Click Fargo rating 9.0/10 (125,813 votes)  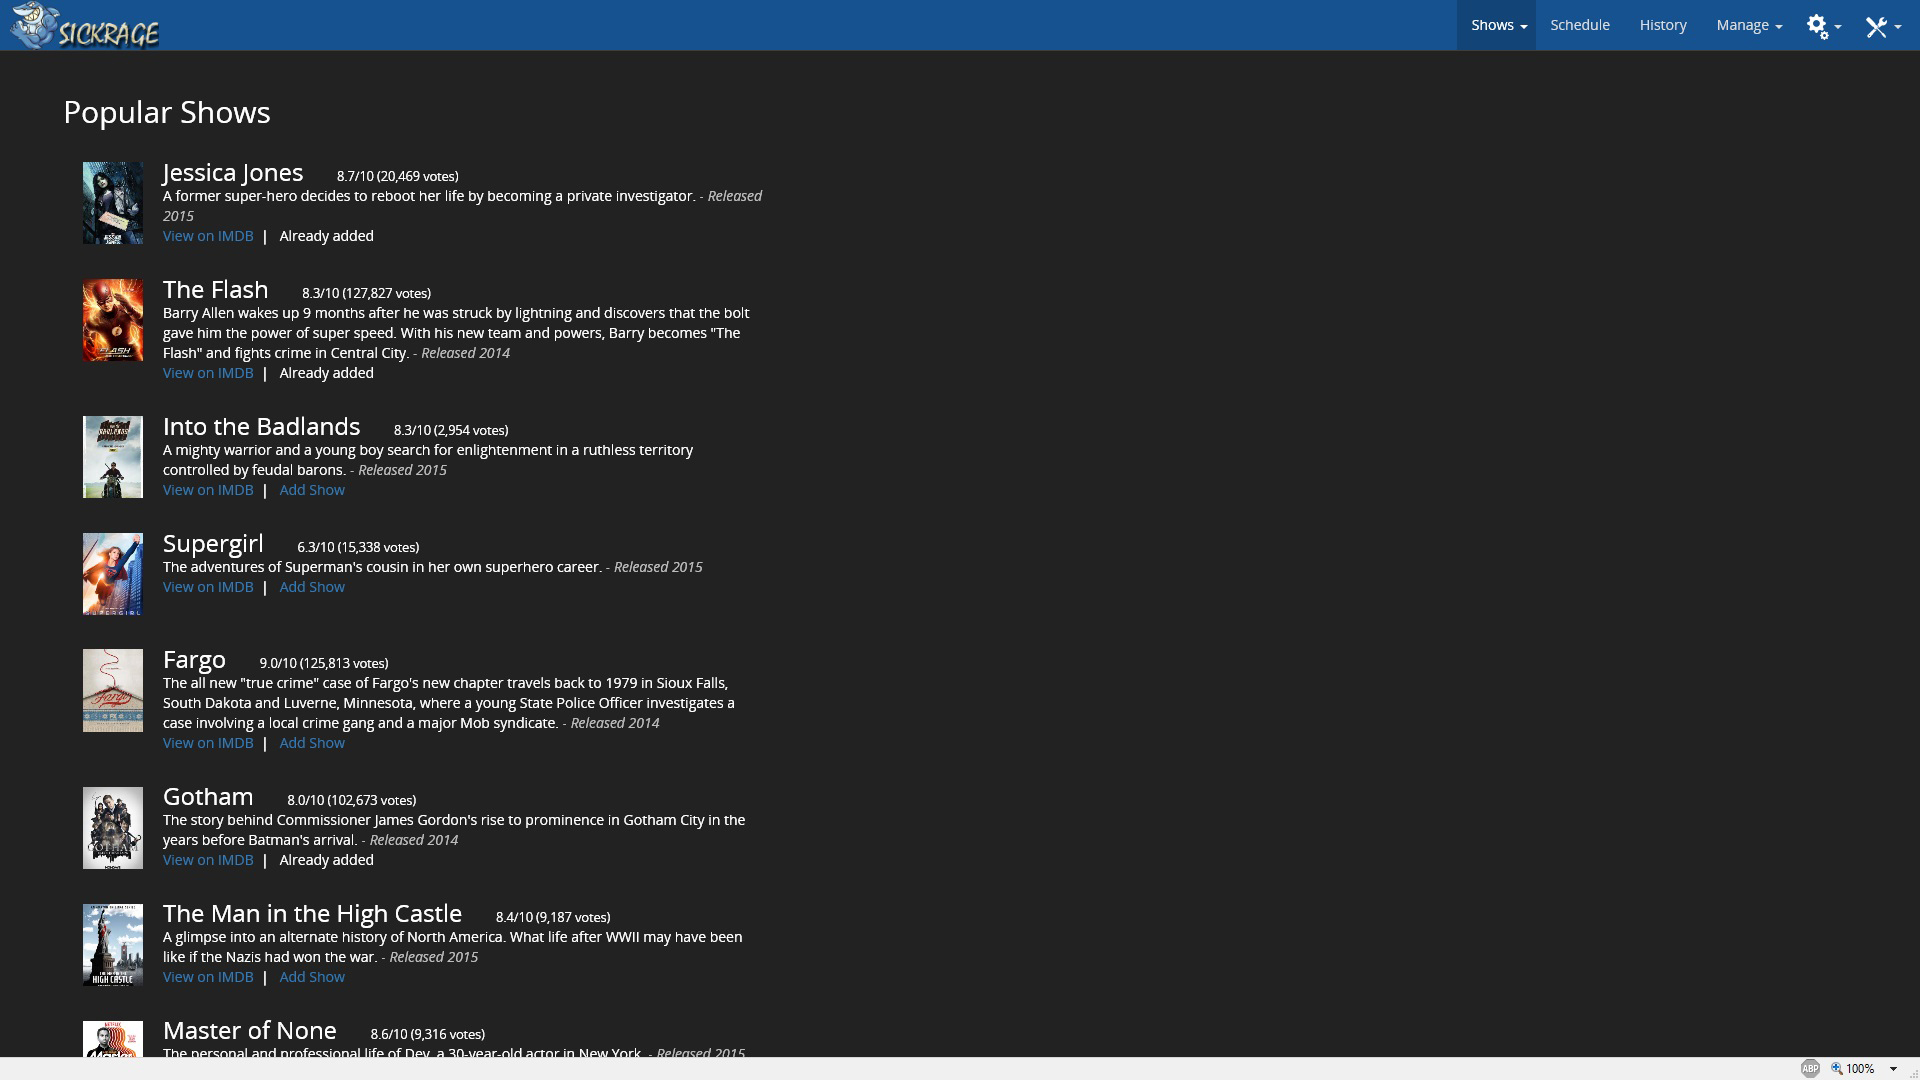pyautogui.click(x=324, y=663)
